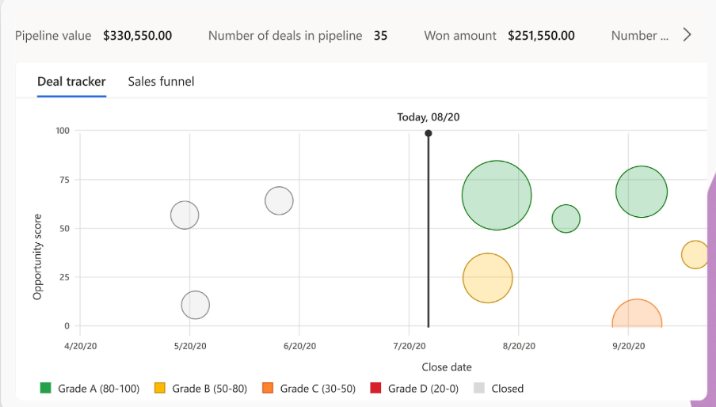716x407 pixels.
Task: Toggle the Grade C orange legend swatch
Action: pos(267,388)
